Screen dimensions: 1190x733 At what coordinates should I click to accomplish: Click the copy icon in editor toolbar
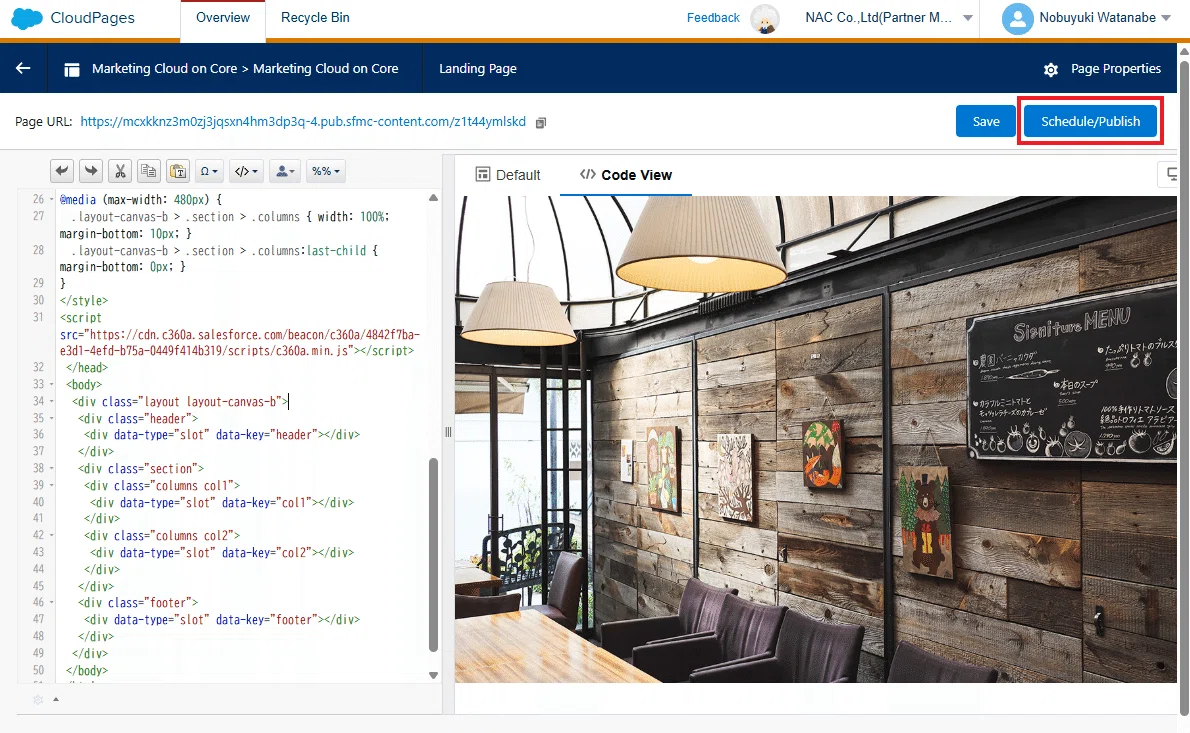point(149,171)
